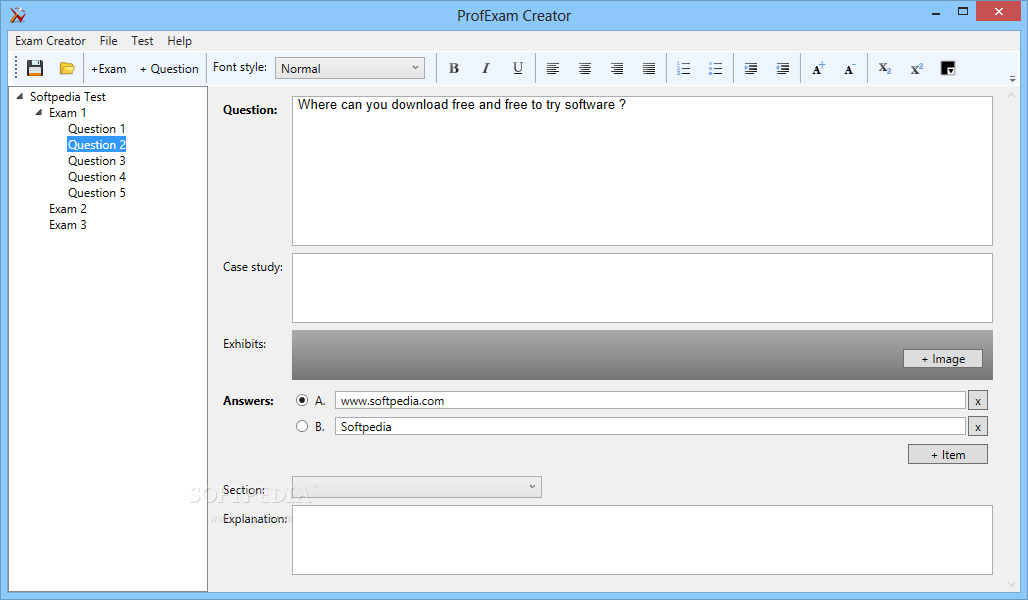
Task: Collapse the Exam 1 tree node
Action: (39, 113)
